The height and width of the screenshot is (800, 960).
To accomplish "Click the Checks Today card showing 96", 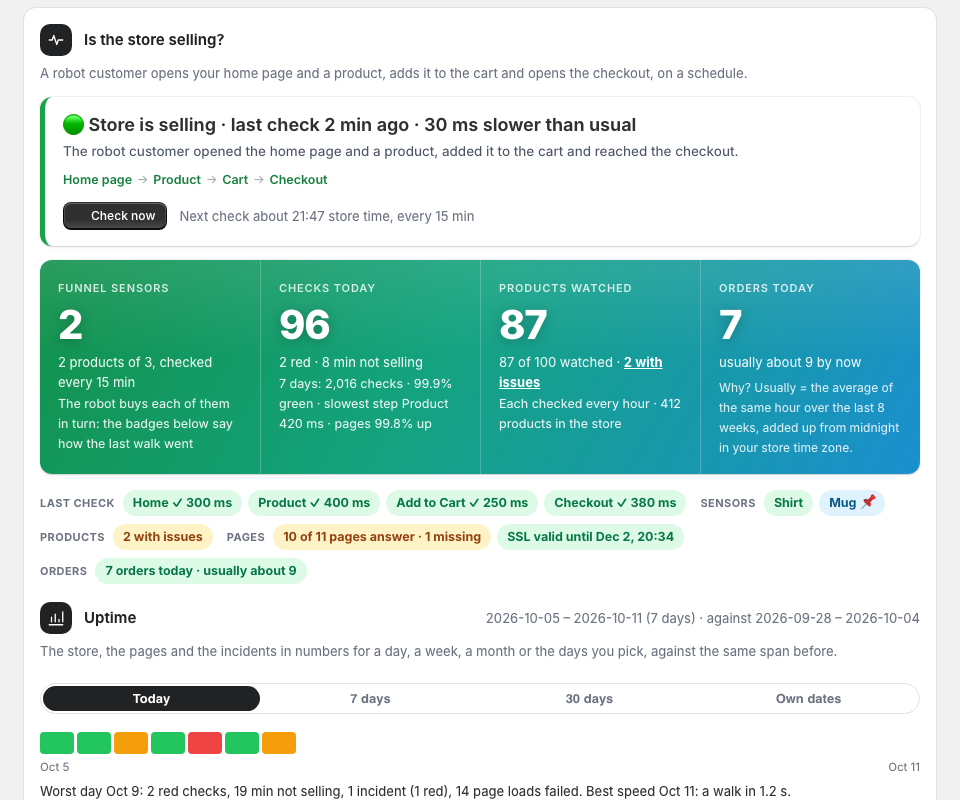I will tap(370, 367).
